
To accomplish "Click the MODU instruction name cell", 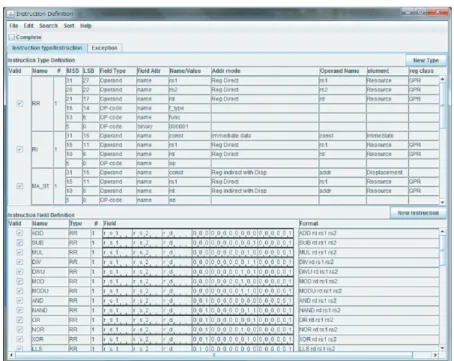I will (x=50, y=291).
